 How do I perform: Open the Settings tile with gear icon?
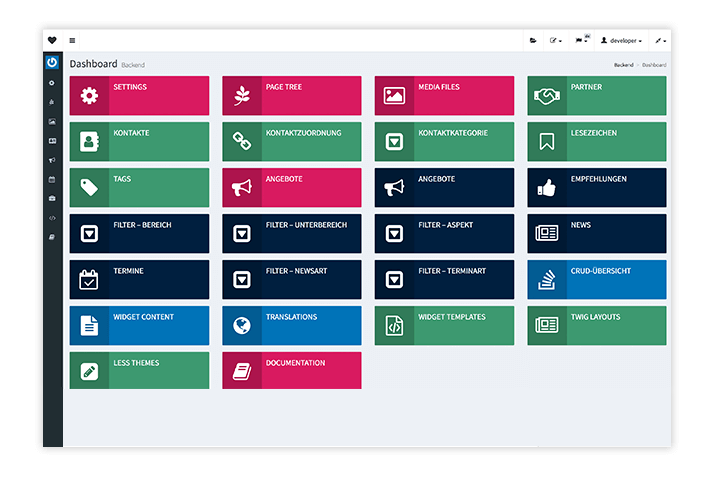tap(139, 96)
